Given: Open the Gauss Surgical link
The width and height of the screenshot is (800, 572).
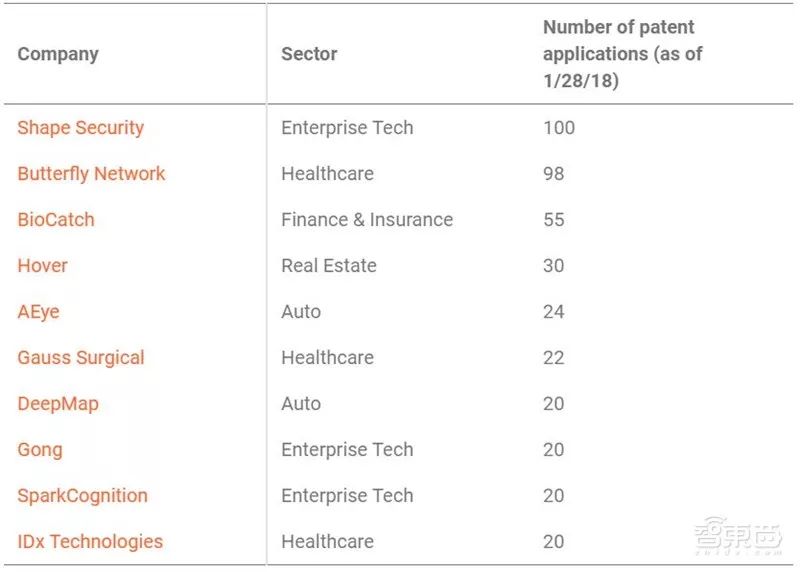Looking at the screenshot, I should [x=81, y=358].
